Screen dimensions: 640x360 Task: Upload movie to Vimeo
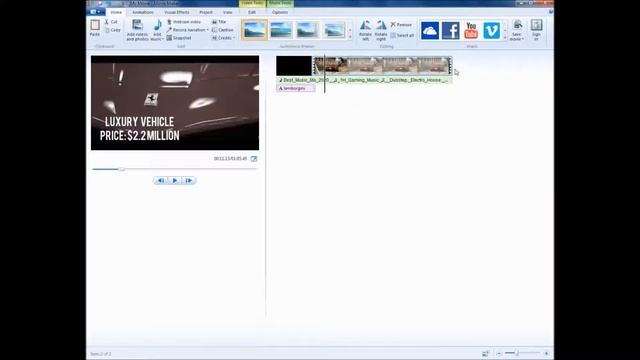pos(491,31)
